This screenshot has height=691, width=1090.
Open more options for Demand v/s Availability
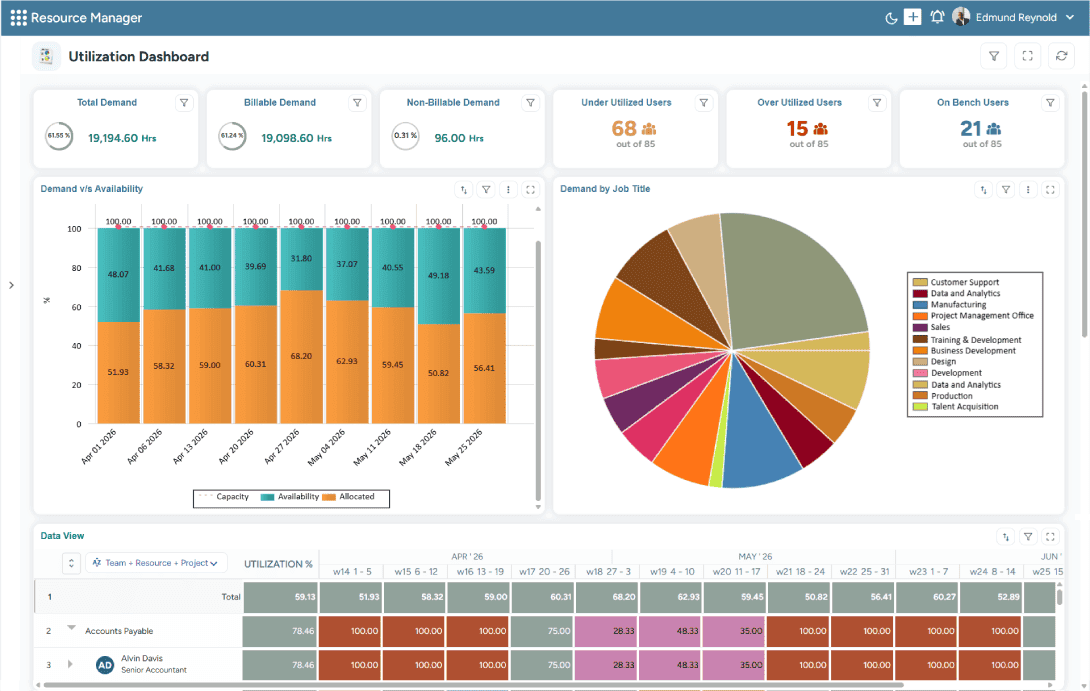point(508,190)
